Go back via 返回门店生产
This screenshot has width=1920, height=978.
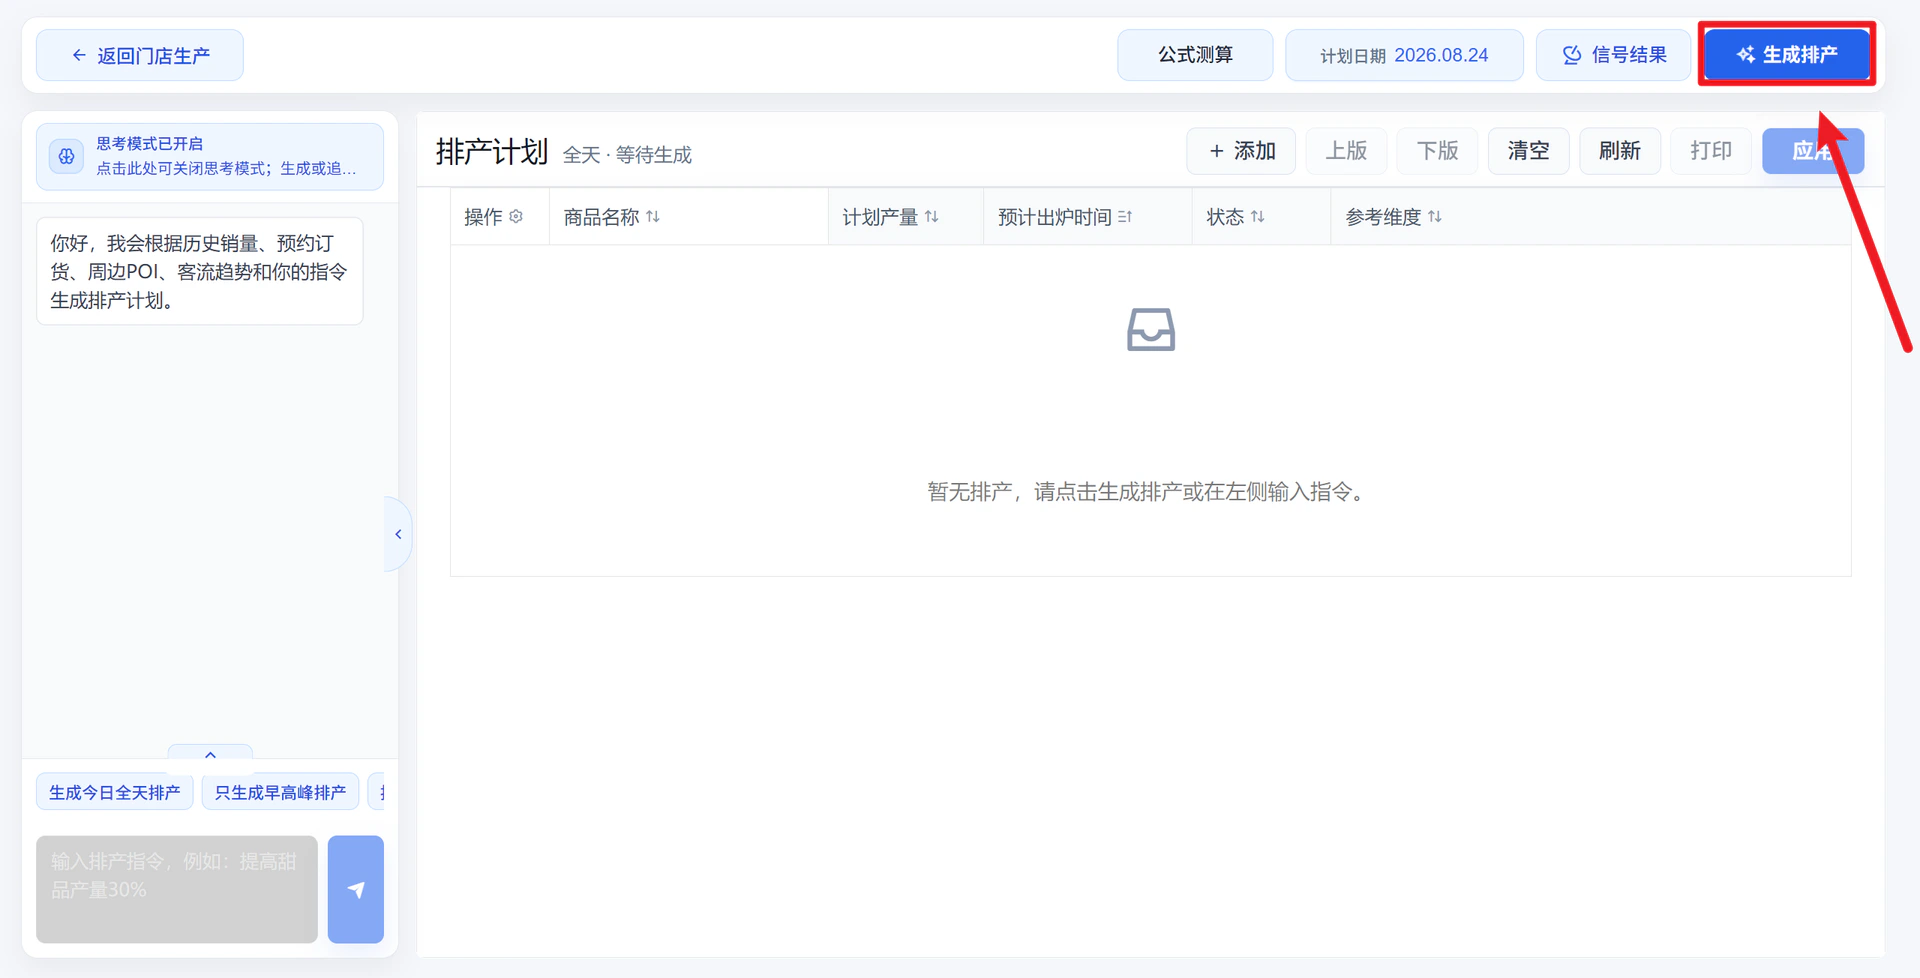click(x=140, y=55)
